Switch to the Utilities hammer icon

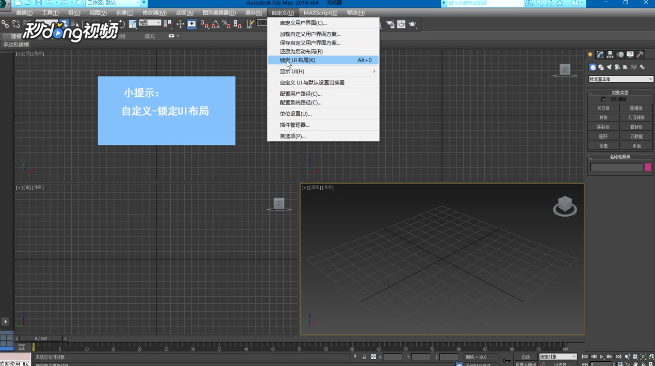pyautogui.click(x=640, y=54)
